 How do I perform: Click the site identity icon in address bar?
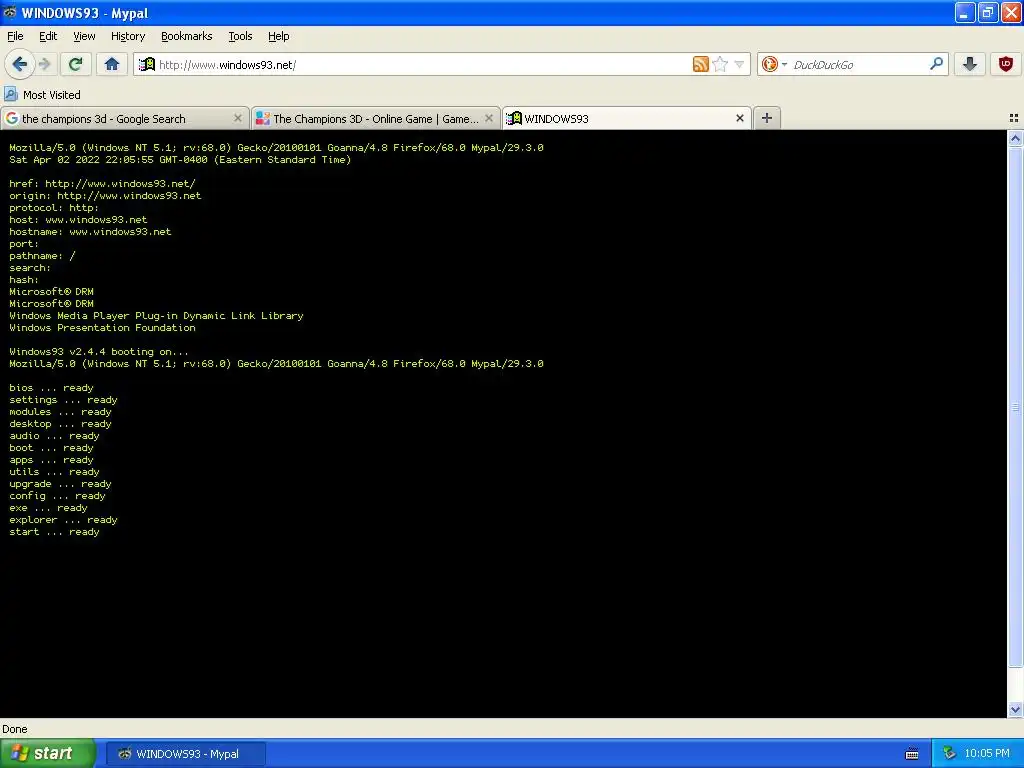[147, 64]
